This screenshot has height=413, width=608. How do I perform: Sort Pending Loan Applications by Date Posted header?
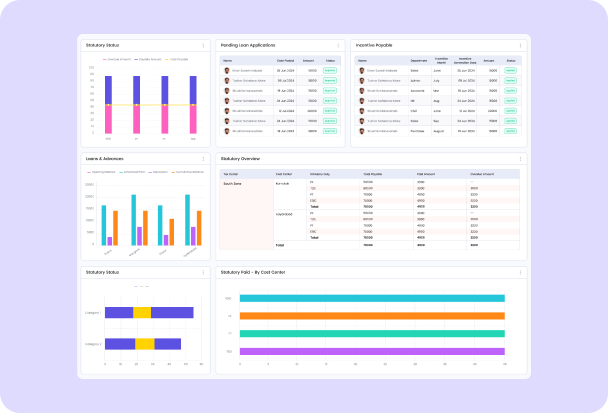click(285, 60)
